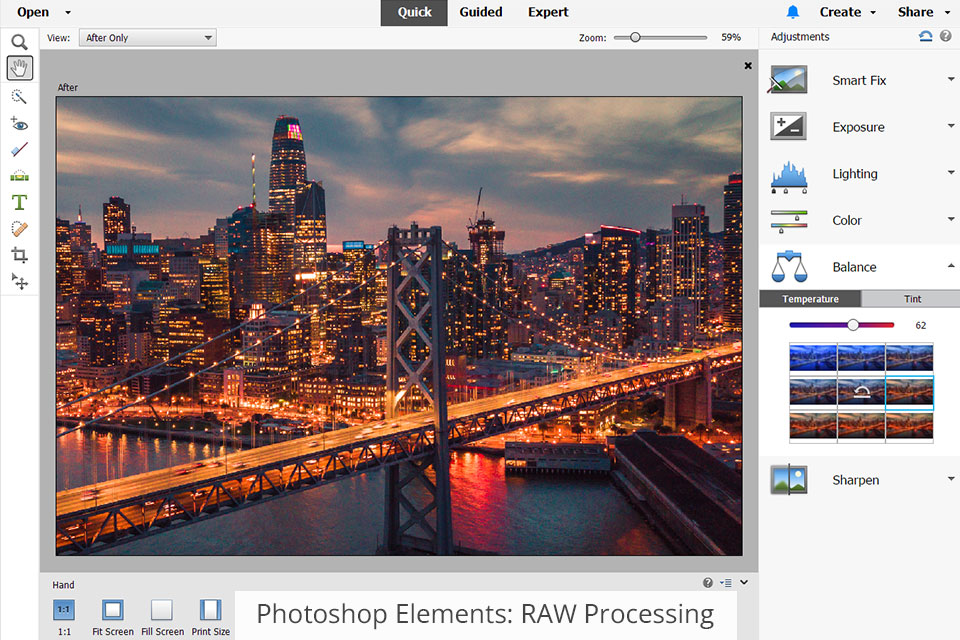Choose the coolest blue temperature preset thumbnail
Image resolution: width=960 pixels, height=640 pixels.
(x=813, y=358)
